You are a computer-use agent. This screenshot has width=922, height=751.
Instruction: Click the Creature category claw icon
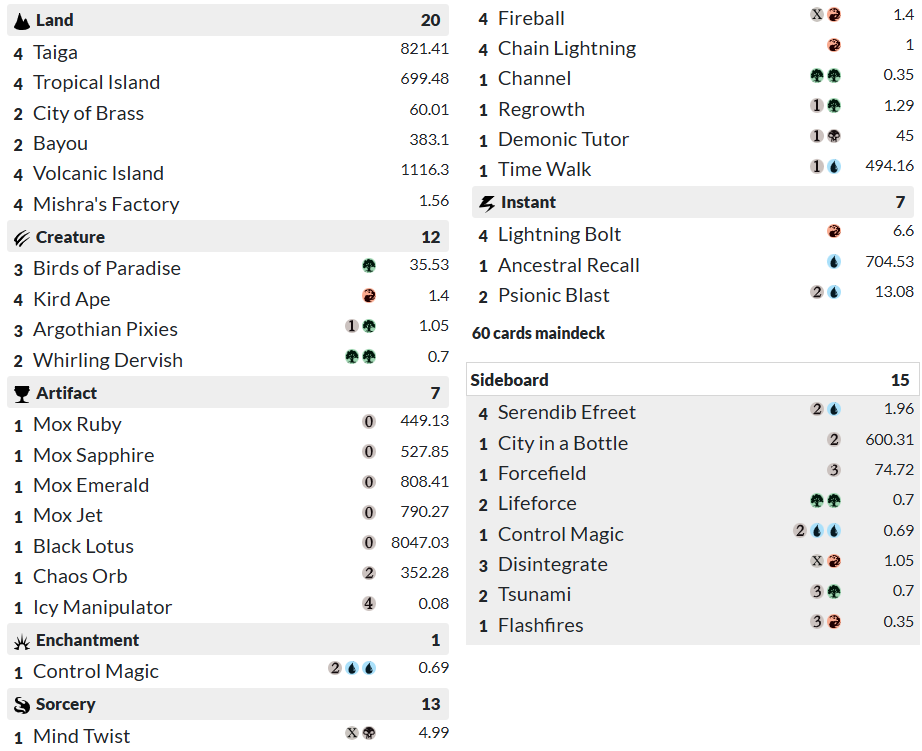(x=22, y=238)
